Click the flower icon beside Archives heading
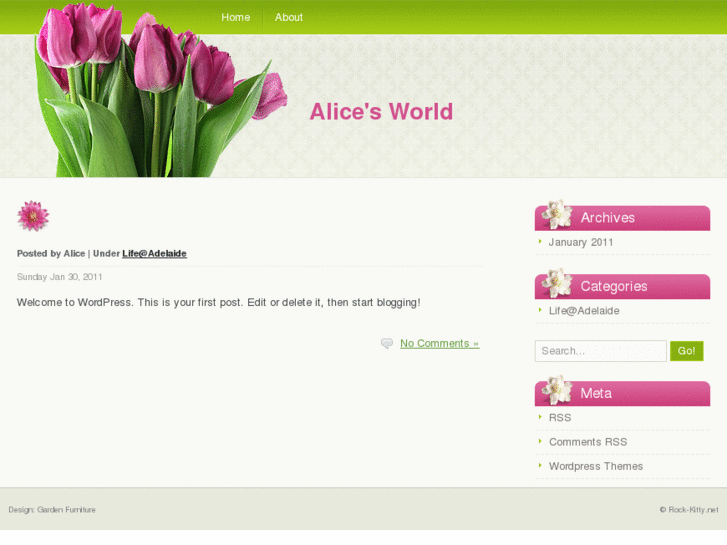The width and height of the screenshot is (727, 545). coord(557,215)
